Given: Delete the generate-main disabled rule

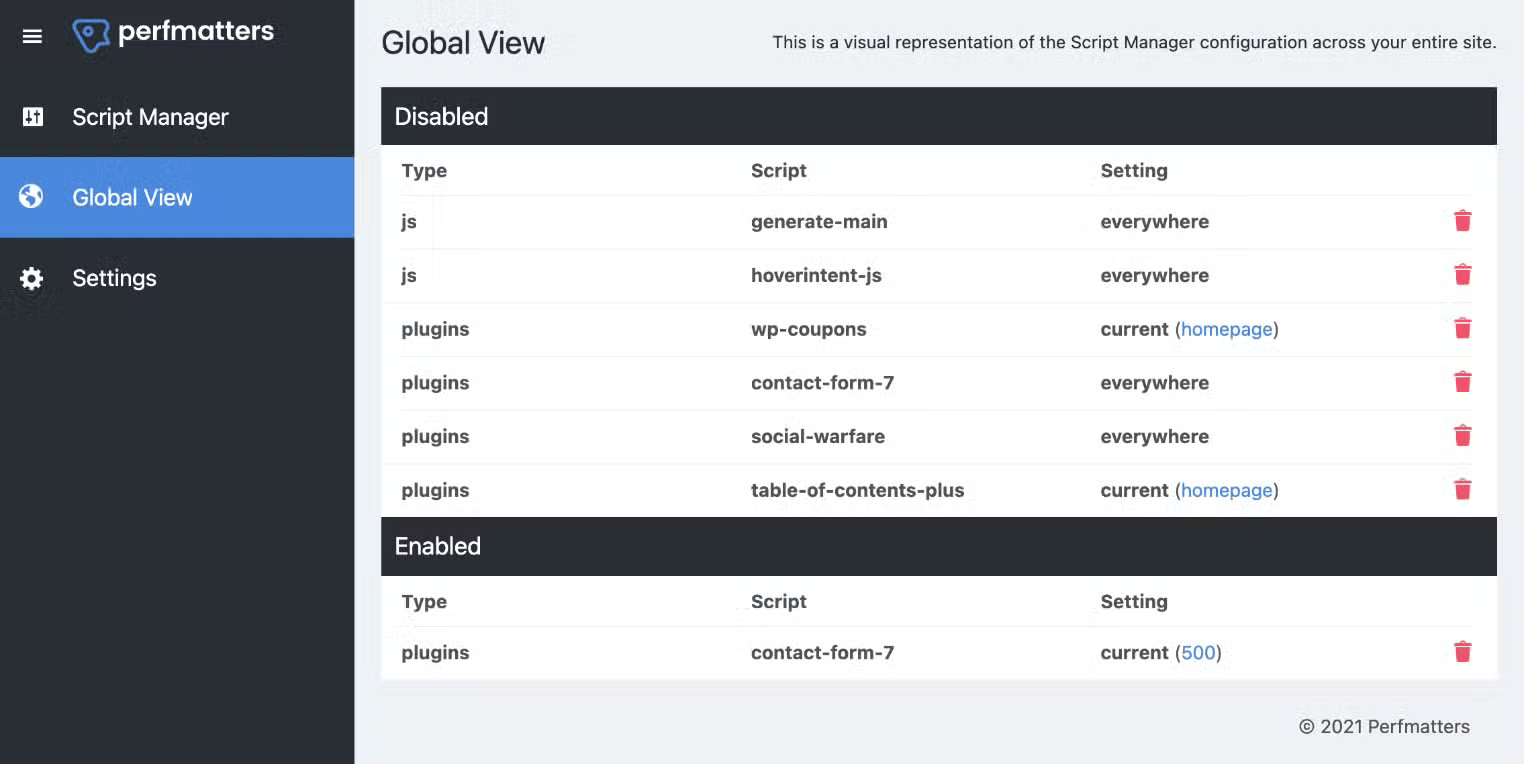Looking at the screenshot, I should 1462,220.
